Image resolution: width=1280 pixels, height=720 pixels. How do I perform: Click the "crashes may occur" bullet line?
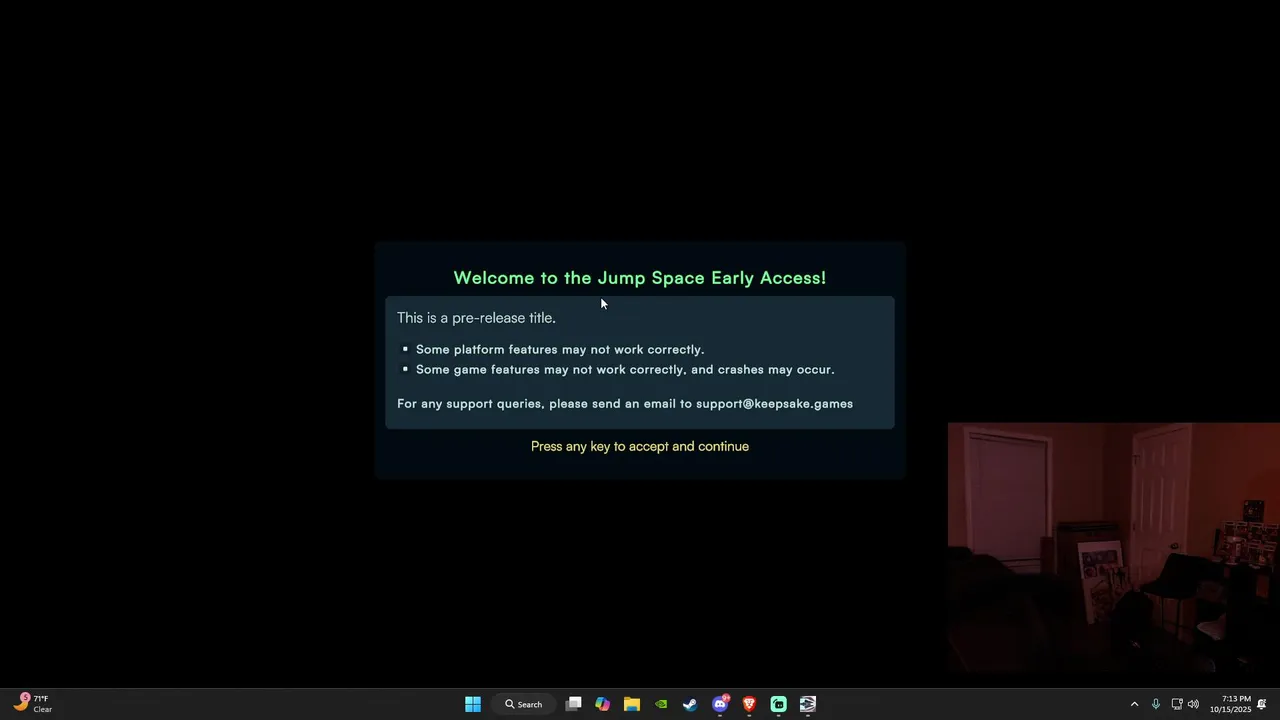[625, 370]
